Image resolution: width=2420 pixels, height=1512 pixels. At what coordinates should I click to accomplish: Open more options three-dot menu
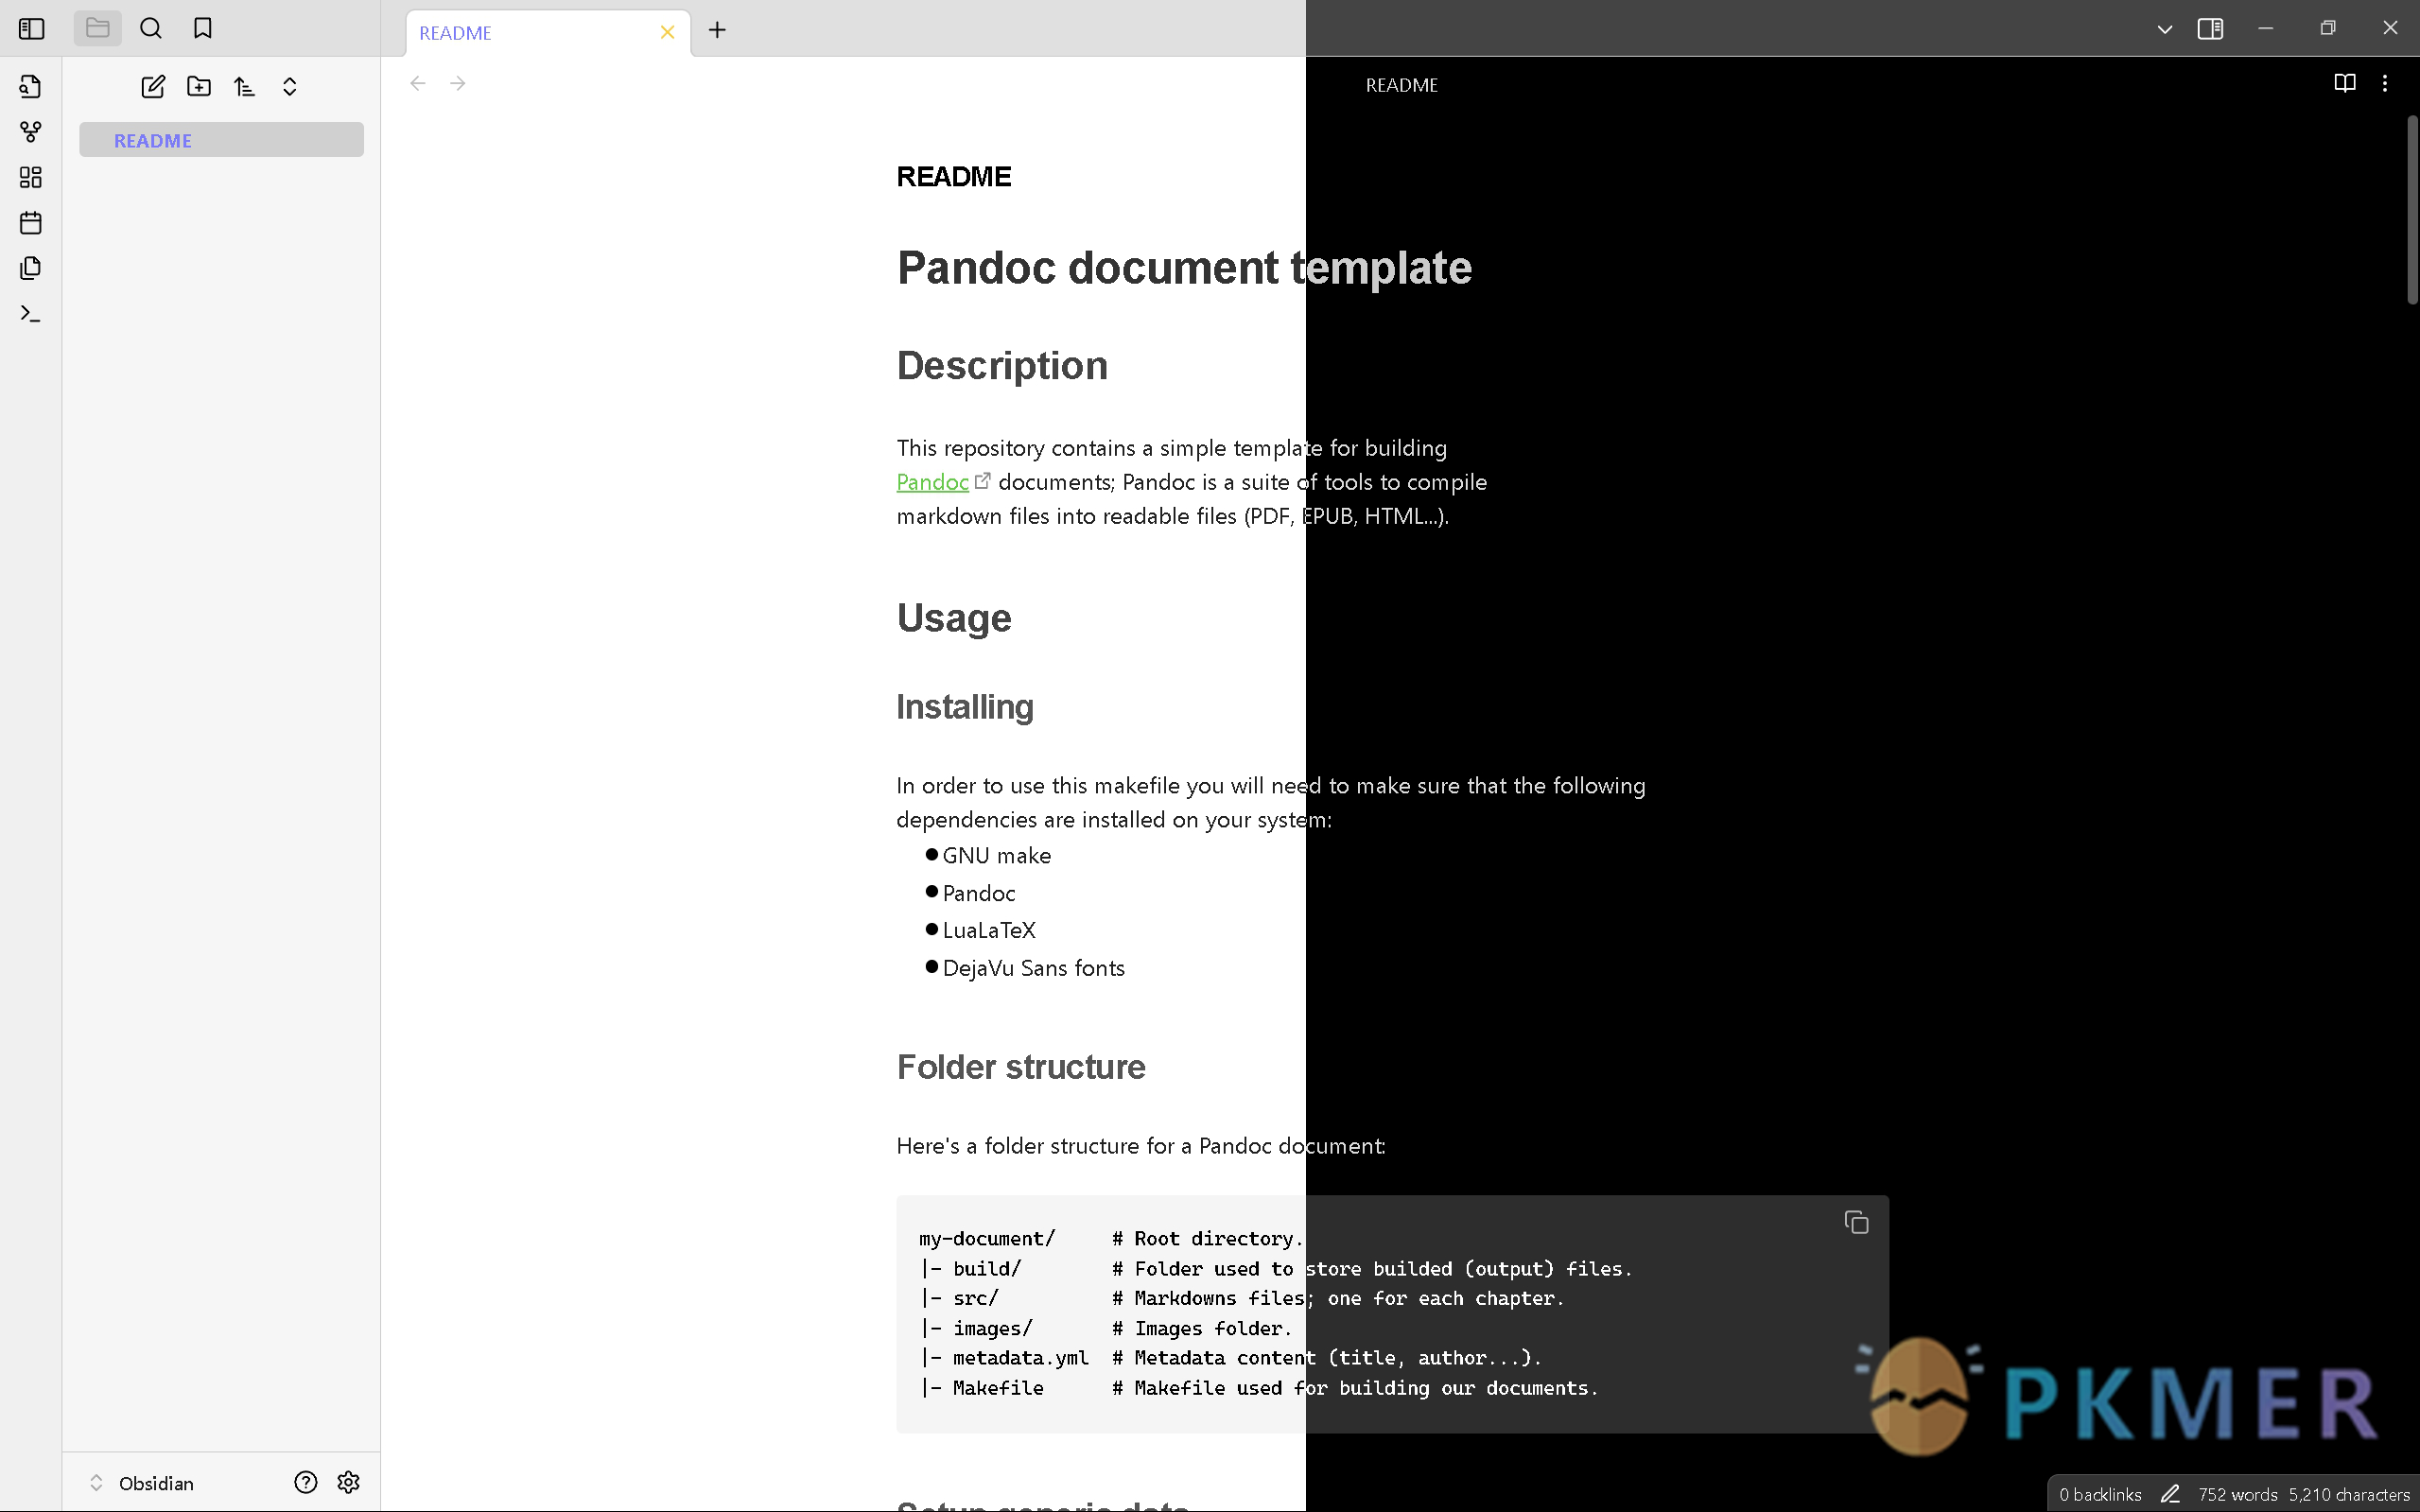[x=2385, y=83]
